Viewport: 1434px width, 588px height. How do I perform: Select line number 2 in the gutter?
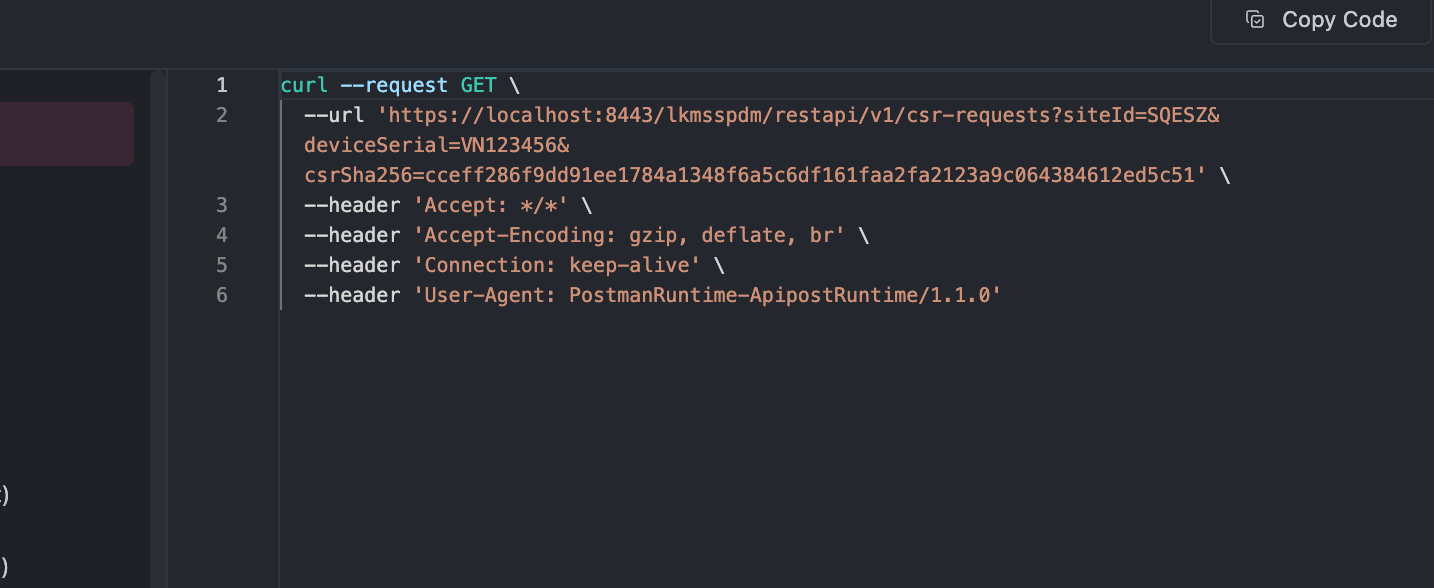tap(222, 115)
